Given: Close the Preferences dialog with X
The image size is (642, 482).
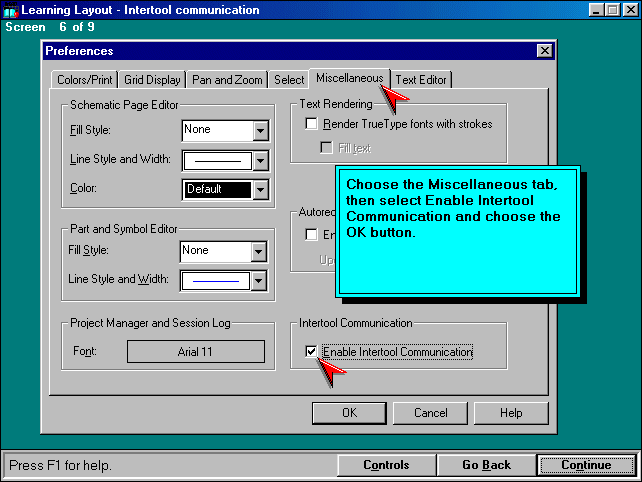Looking at the screenshot, I should tap(544, 51).
